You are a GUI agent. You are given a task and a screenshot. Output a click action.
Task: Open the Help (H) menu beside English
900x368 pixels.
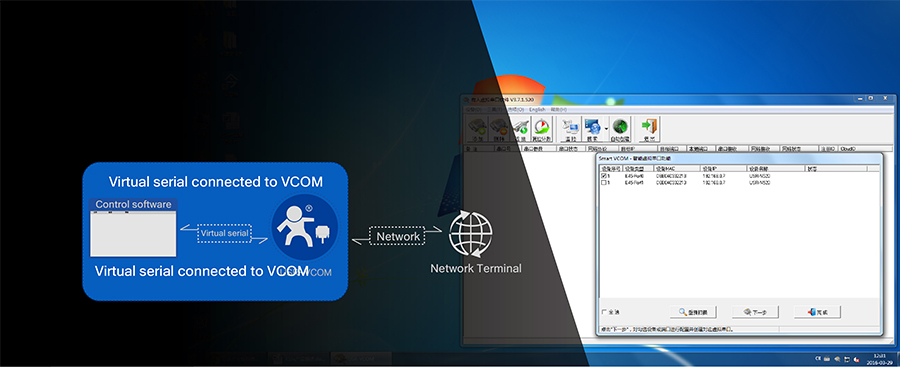(559, 110)
